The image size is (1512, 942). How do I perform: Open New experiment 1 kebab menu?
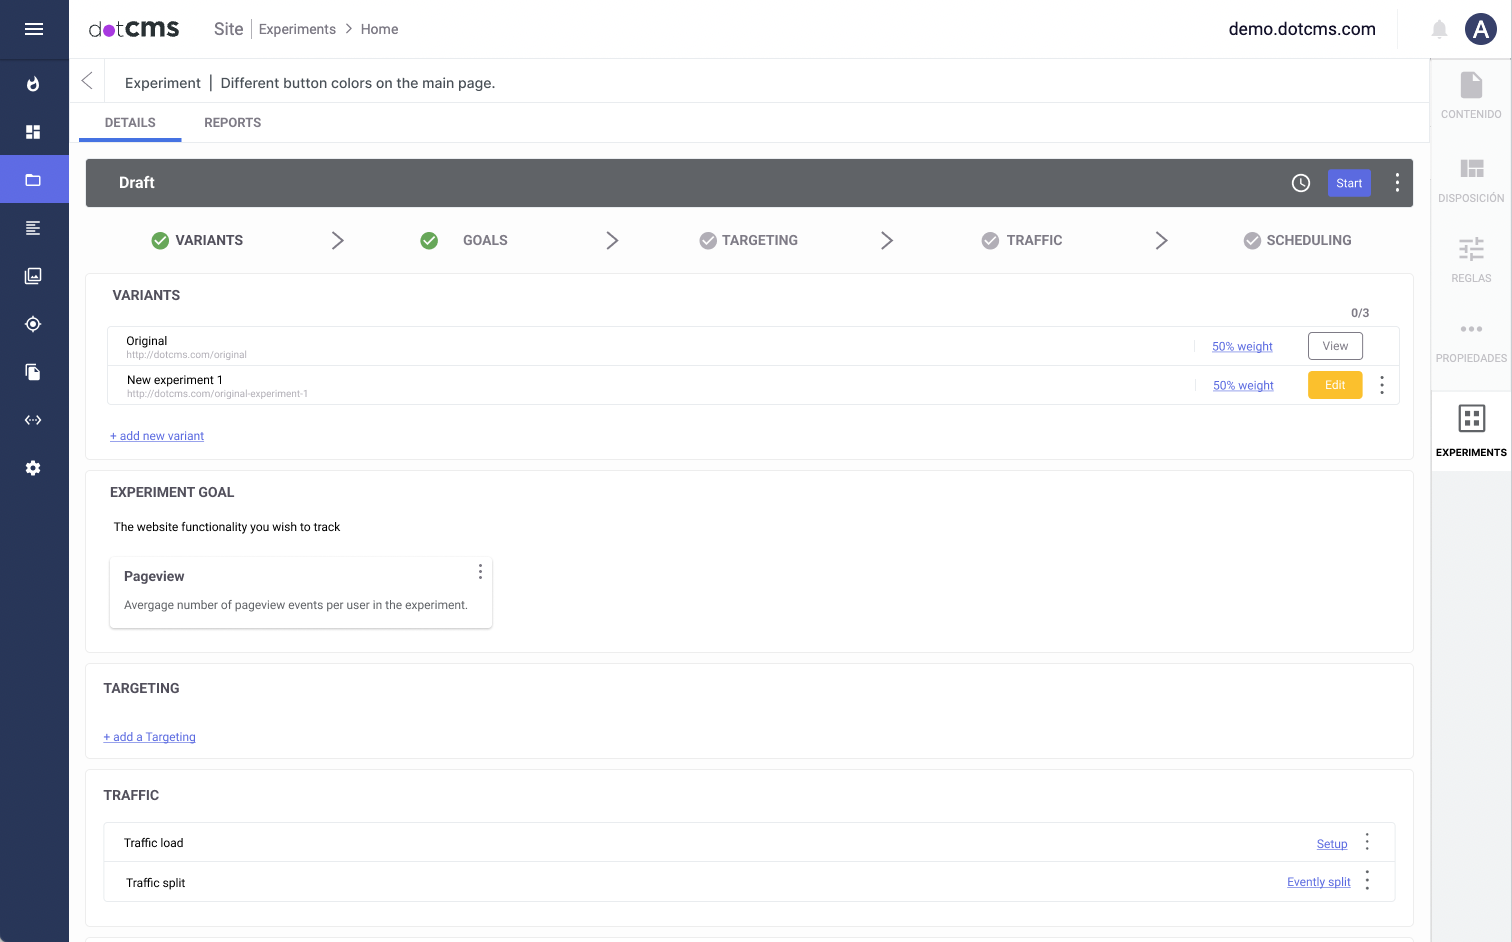pyautogui.click(x=1382, y=385)
